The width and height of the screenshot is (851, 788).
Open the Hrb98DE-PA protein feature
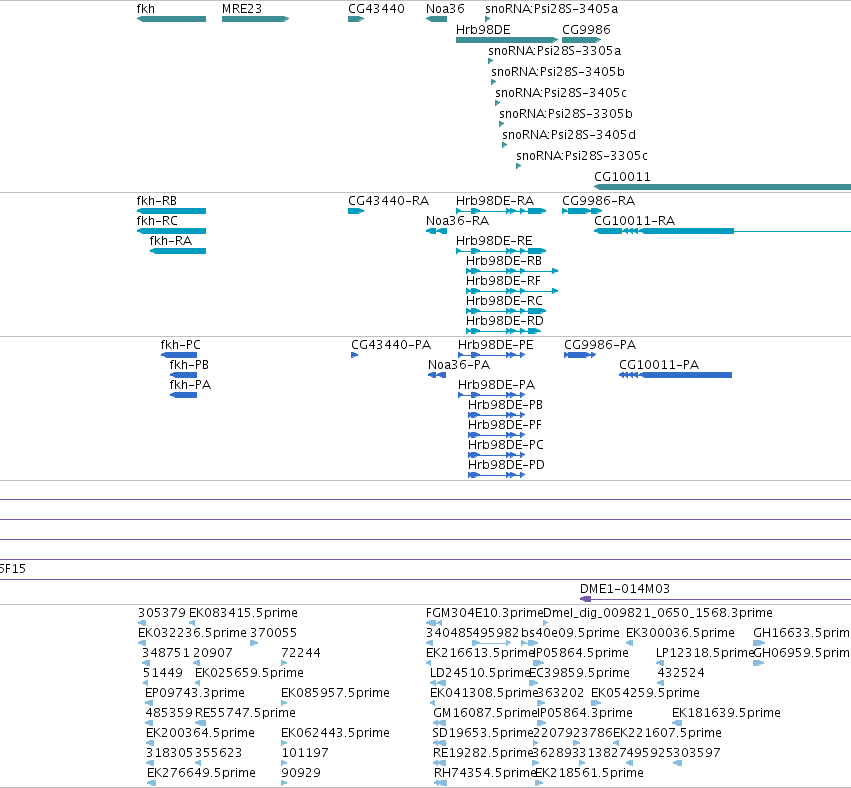[x=492, y=395]
